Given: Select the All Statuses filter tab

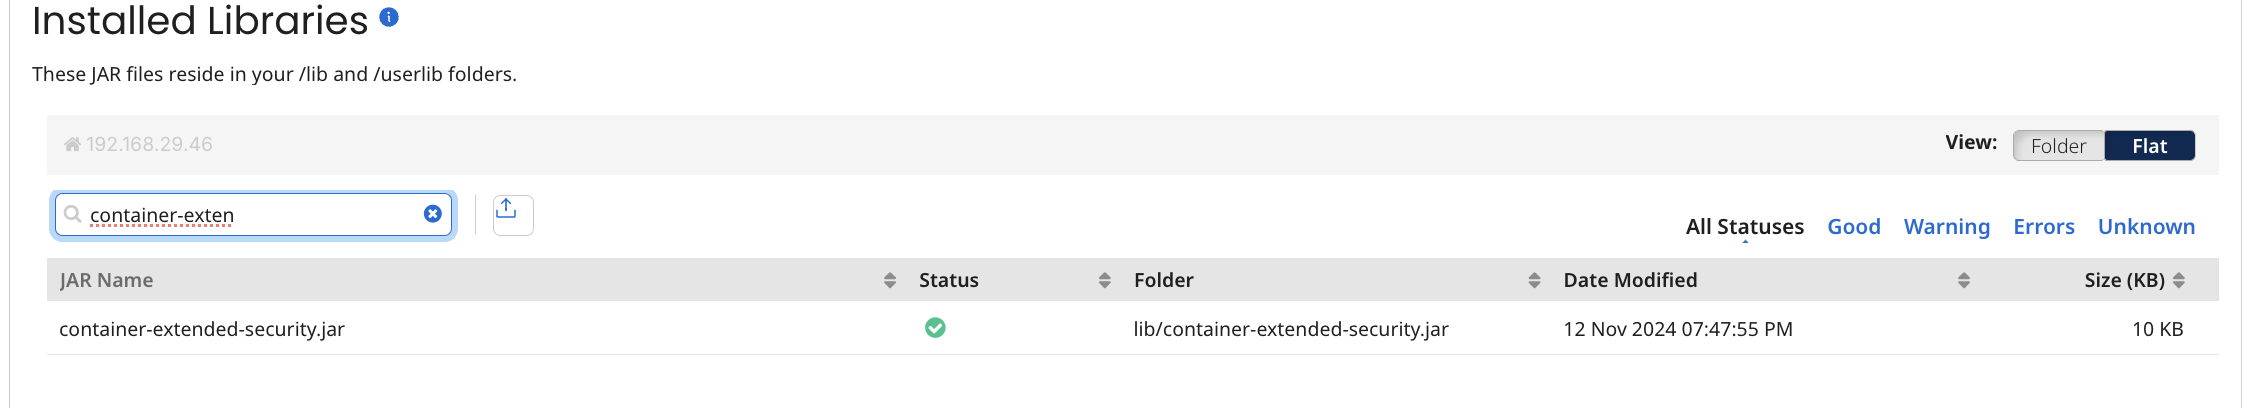Looking at the screenshot, I should [x=1744, y=227].
